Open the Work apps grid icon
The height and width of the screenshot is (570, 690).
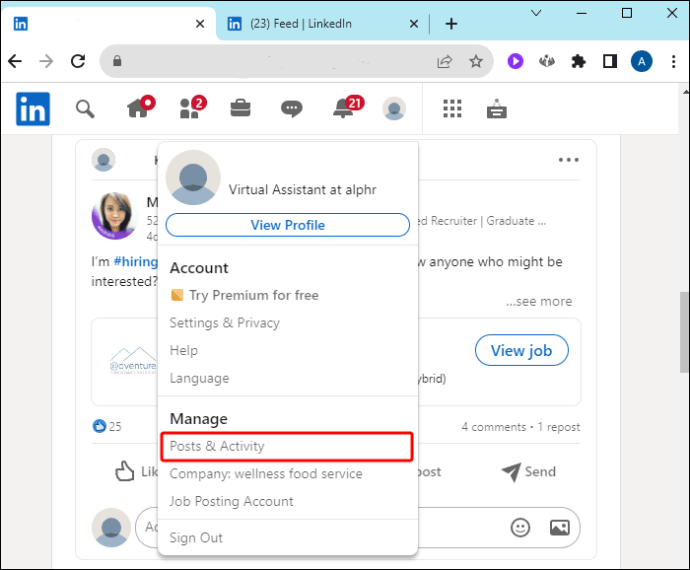(452, 109)
